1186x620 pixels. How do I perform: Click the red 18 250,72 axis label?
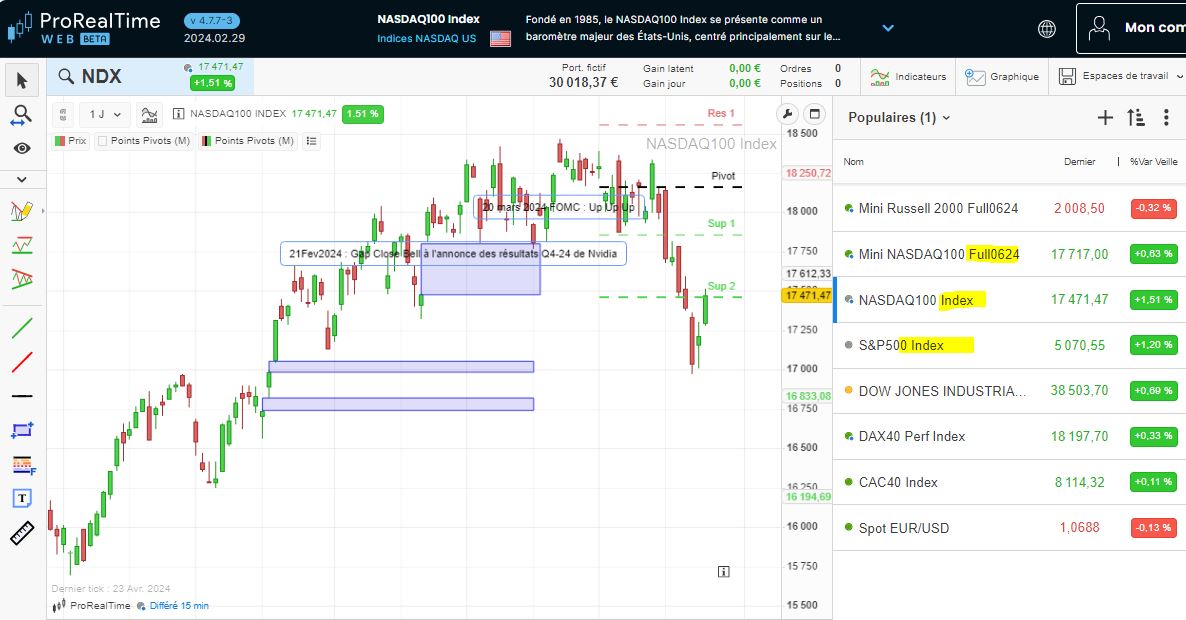pos(808,173)
